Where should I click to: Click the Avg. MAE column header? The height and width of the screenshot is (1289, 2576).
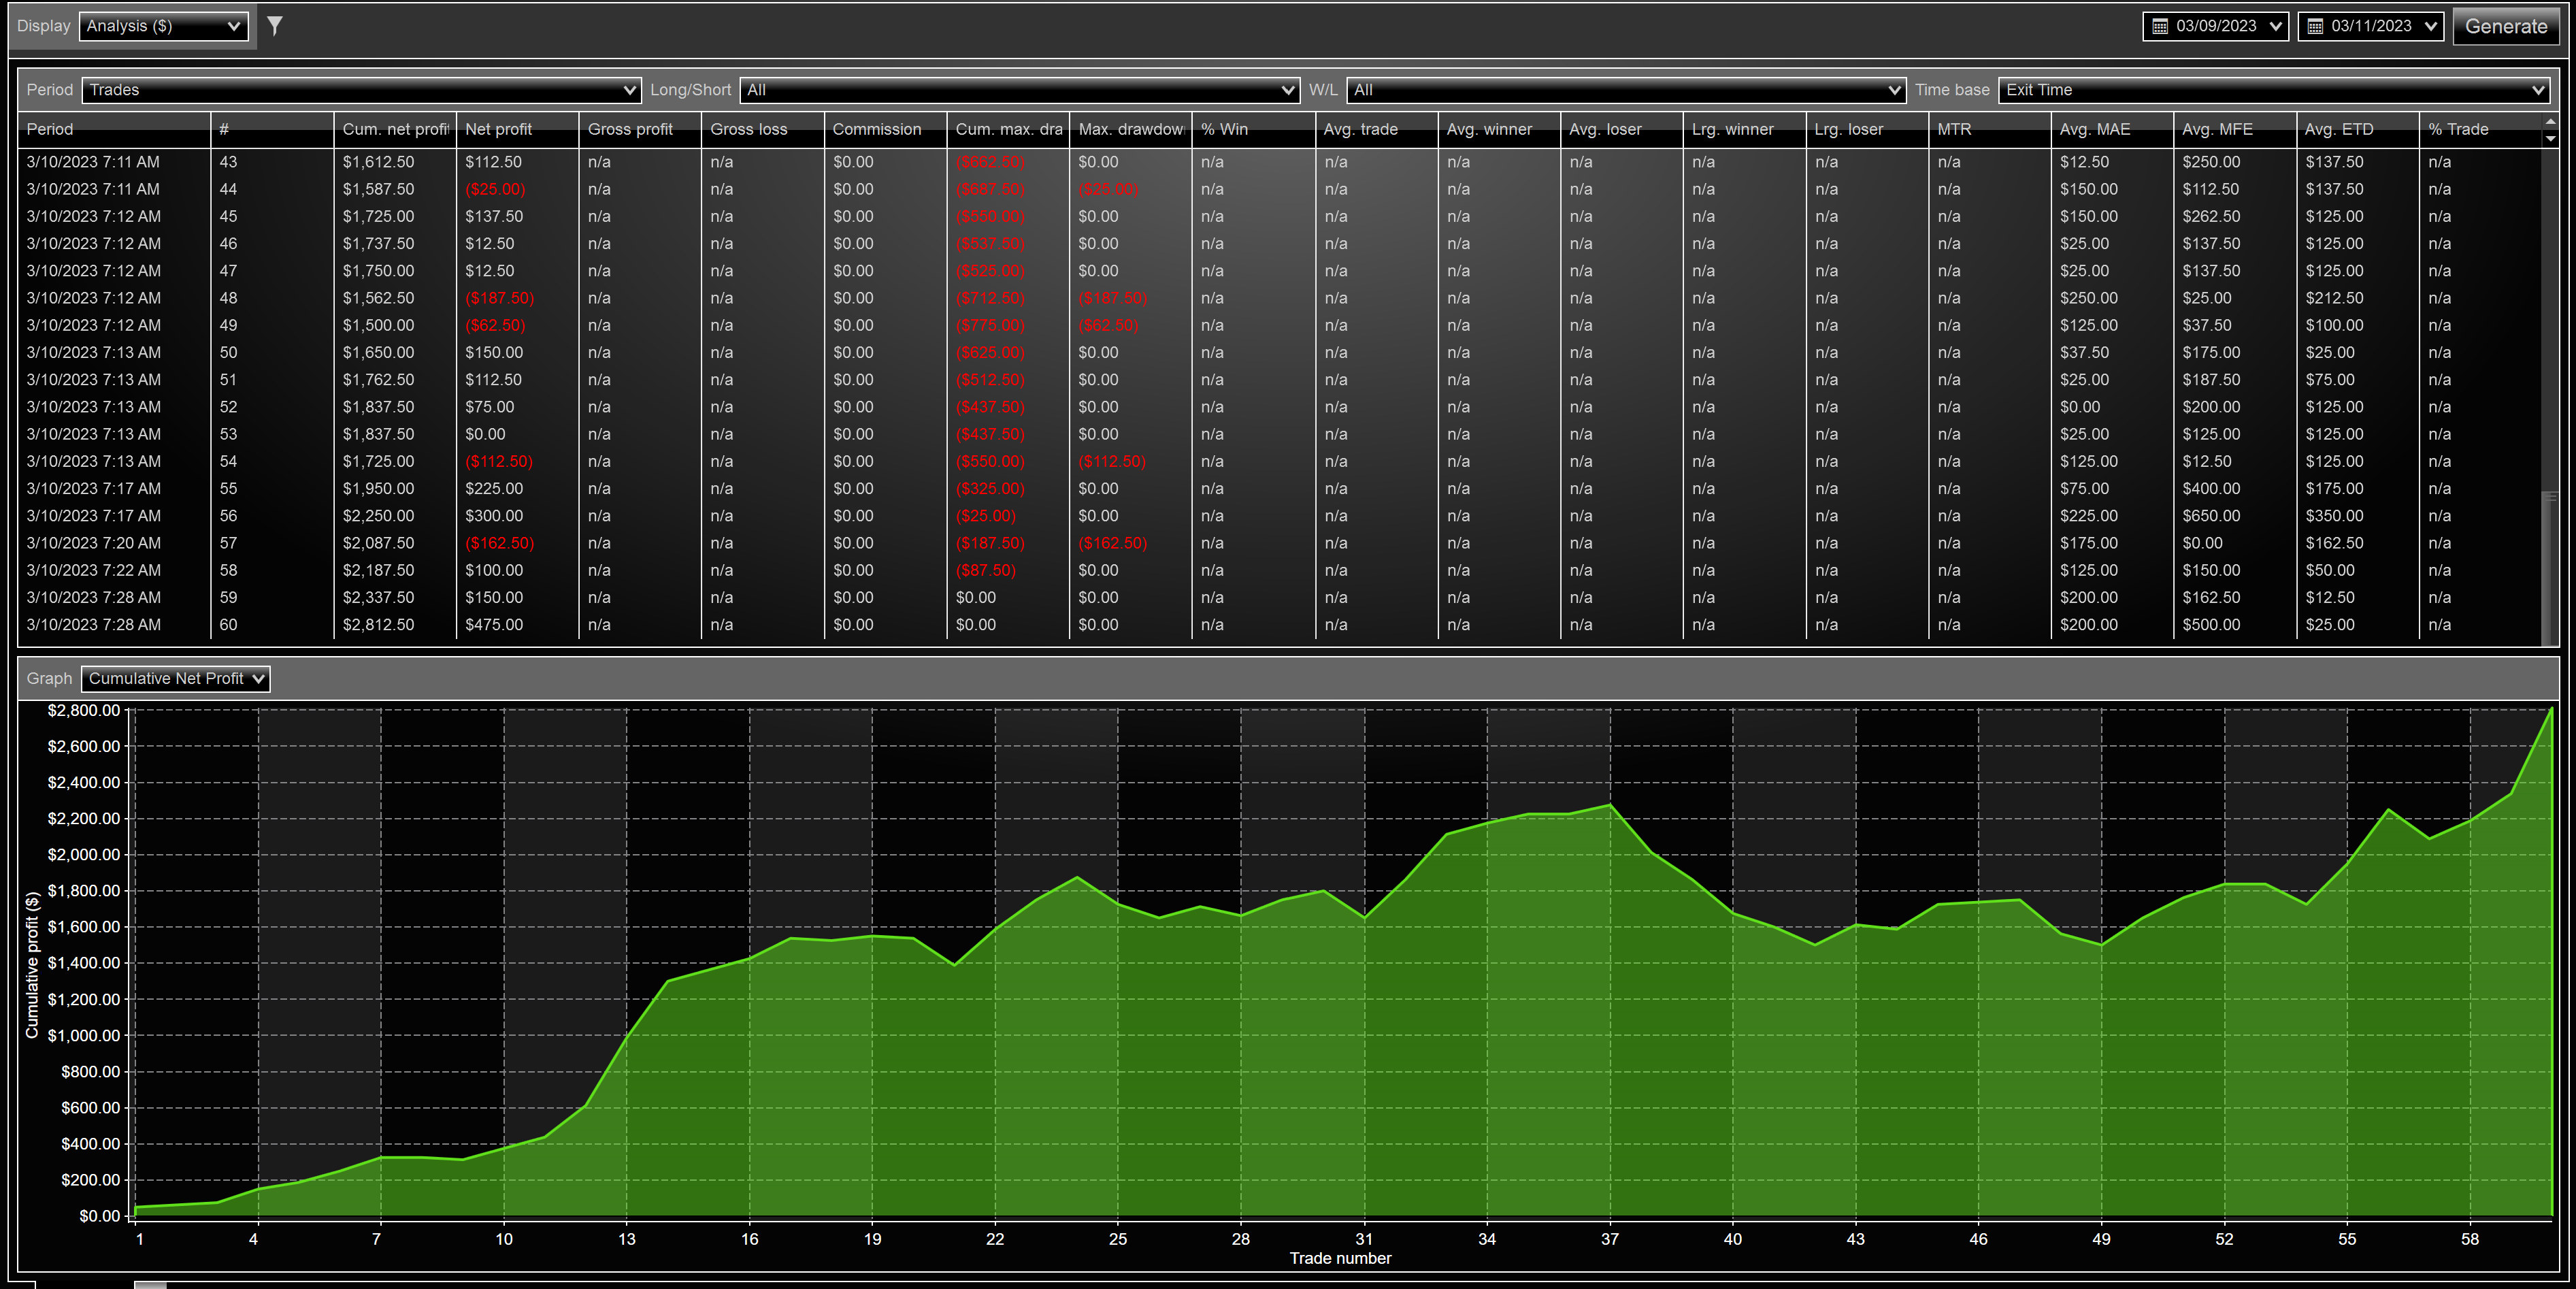tap(2112, 129)
